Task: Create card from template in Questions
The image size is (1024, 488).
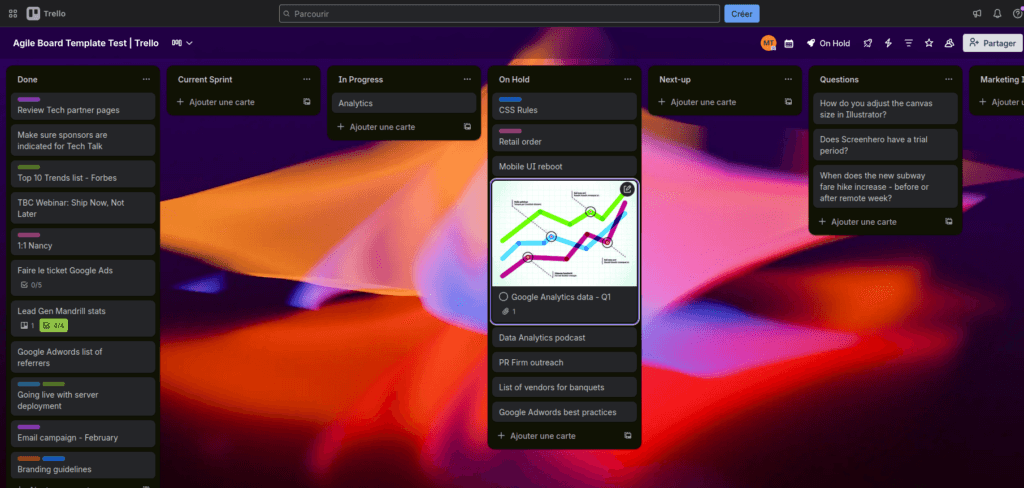Action: (949, 222)
